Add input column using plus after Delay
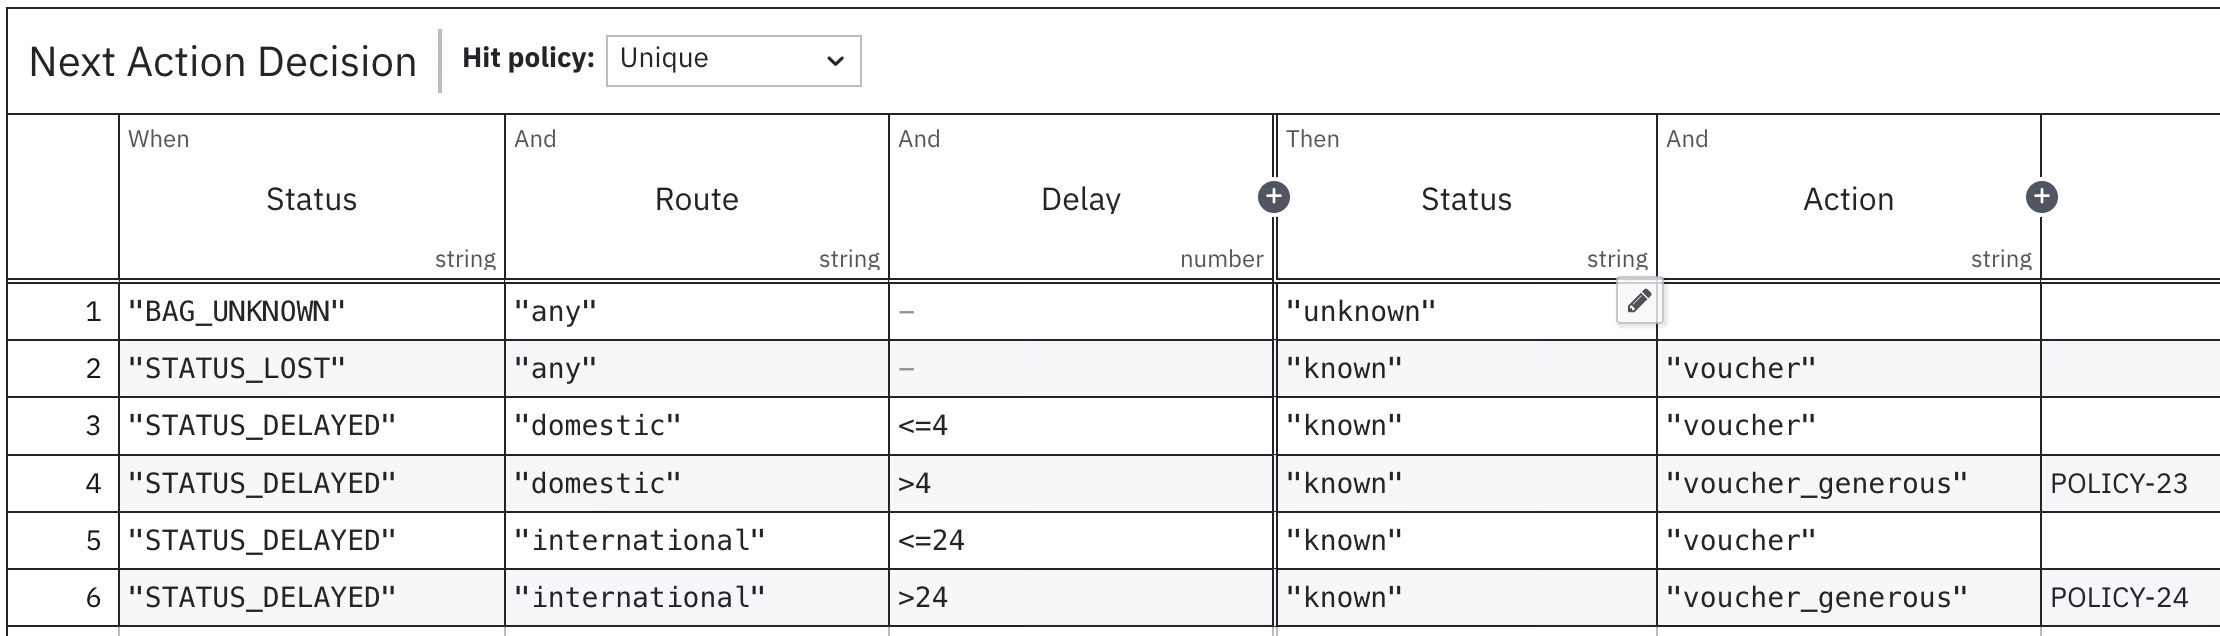2220x636 pixels. click(x=1273, y=197)
